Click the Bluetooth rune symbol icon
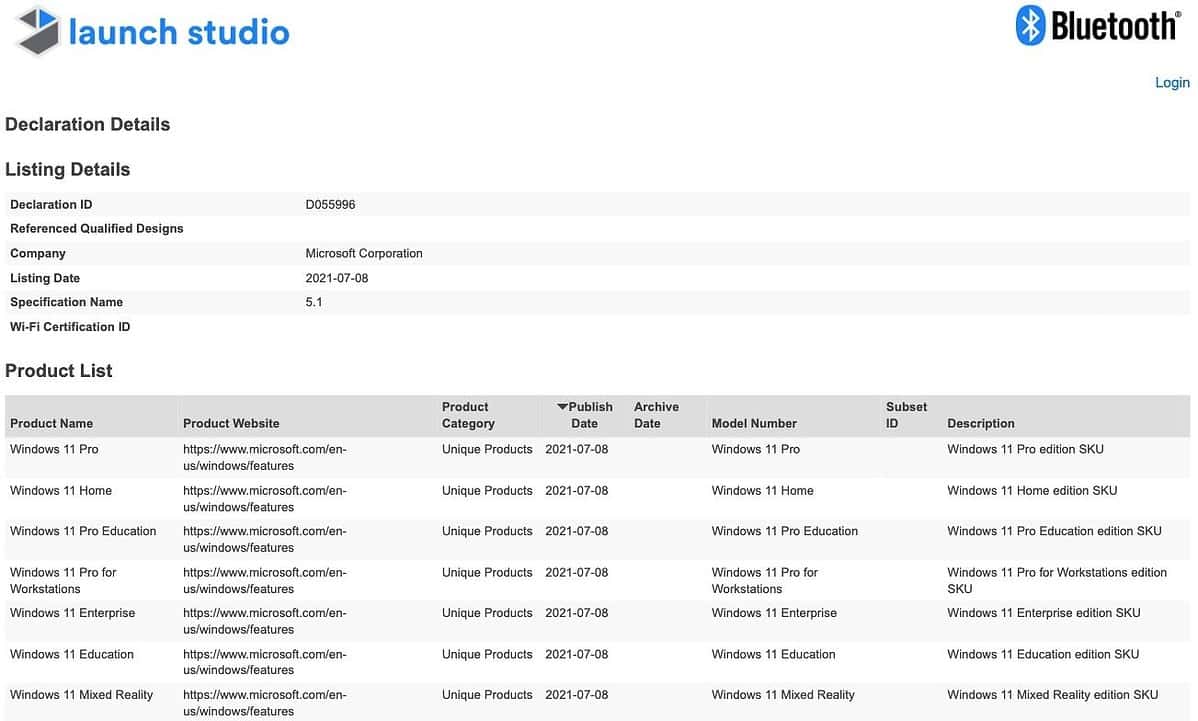The height and width of the screenshot is (721, 1198). (x=1029, y=27)
